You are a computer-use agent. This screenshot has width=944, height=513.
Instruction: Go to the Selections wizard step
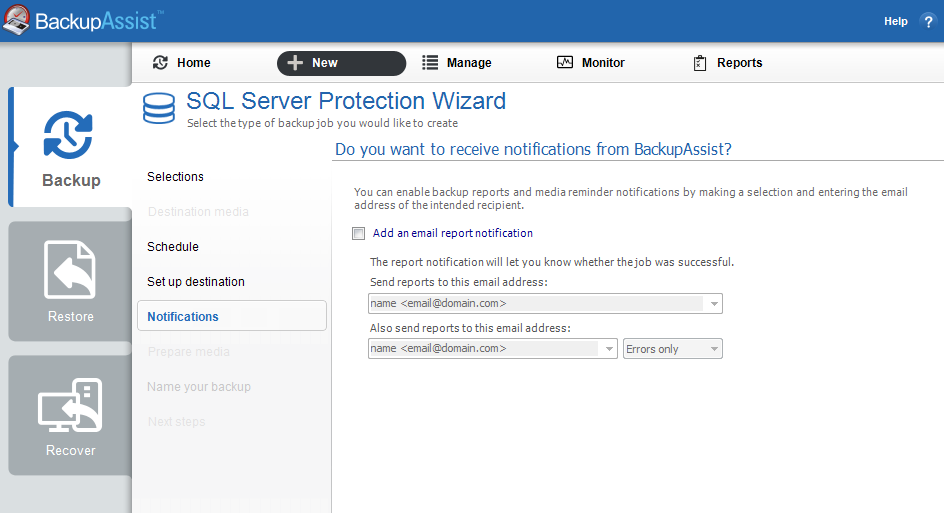[x=175, y=176]
